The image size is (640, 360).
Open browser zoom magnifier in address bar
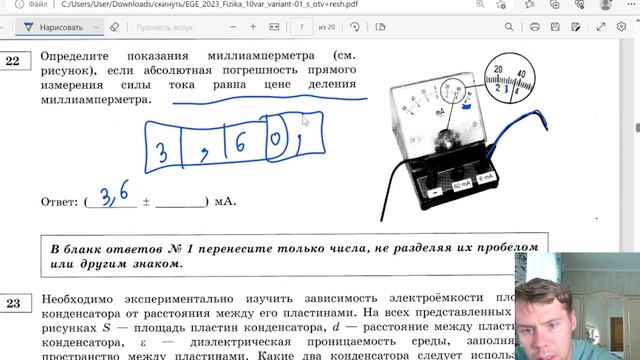(x=480, y=4)
